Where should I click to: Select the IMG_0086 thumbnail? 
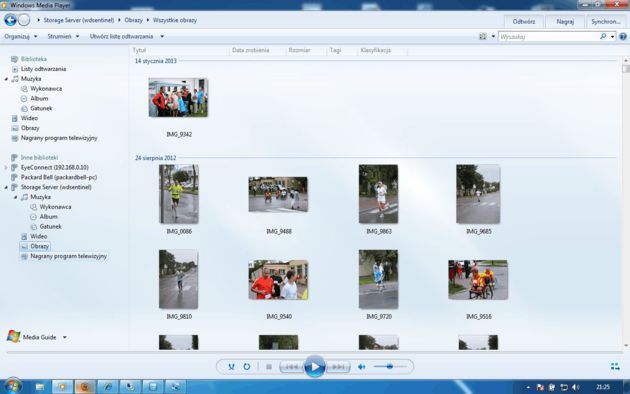click(178, 194)
